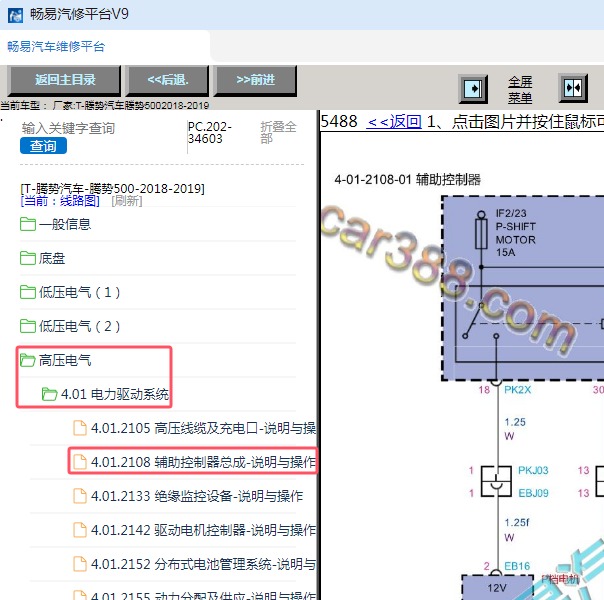Click the 一般信息 folder icon

(28, 224)
